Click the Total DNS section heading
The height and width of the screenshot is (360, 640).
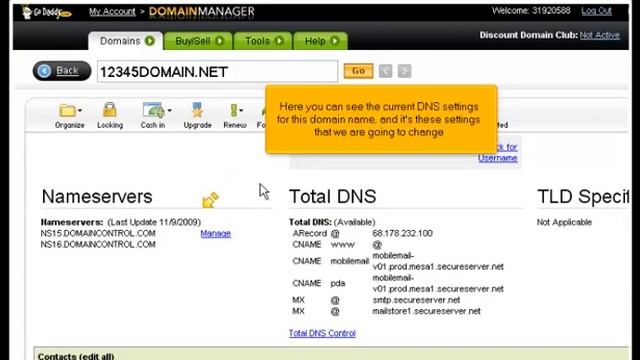(x=333, y=197)
